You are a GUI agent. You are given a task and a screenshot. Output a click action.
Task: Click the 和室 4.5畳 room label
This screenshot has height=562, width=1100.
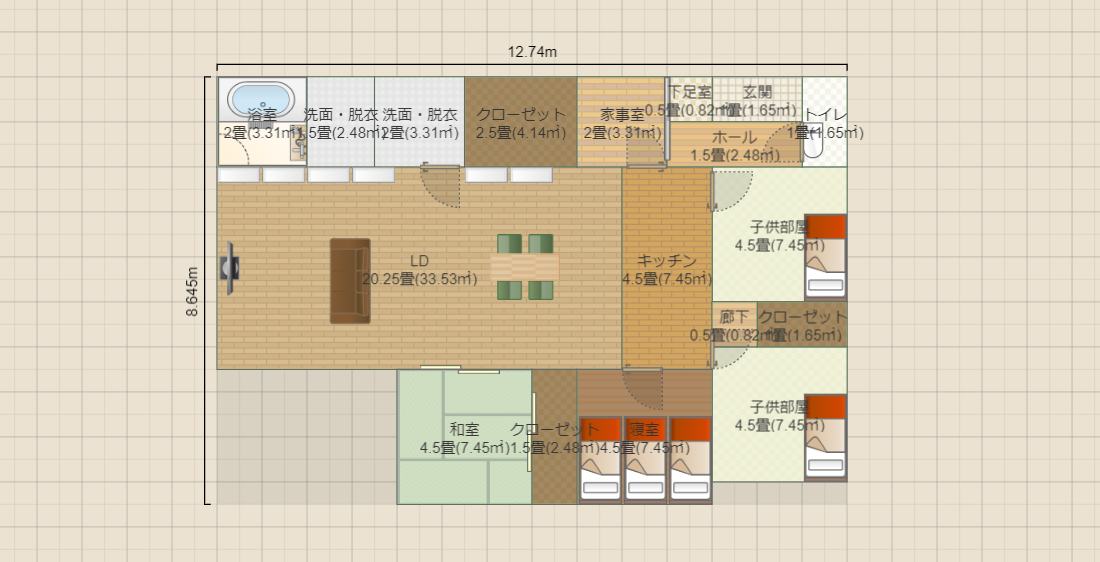464,438
